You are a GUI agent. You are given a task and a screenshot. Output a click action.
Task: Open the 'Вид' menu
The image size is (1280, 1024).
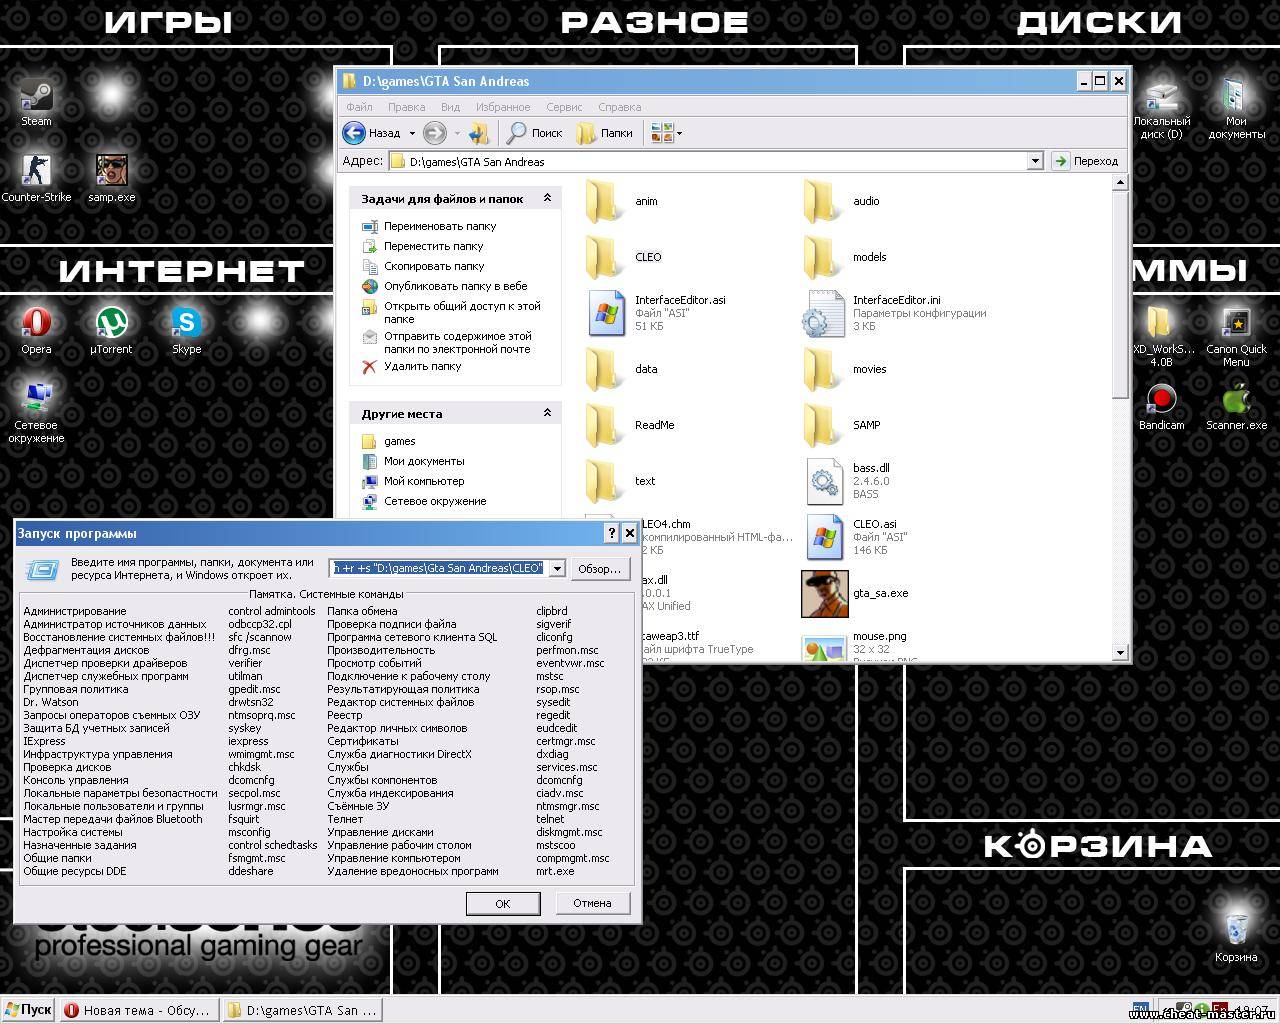tap(450, 107)
